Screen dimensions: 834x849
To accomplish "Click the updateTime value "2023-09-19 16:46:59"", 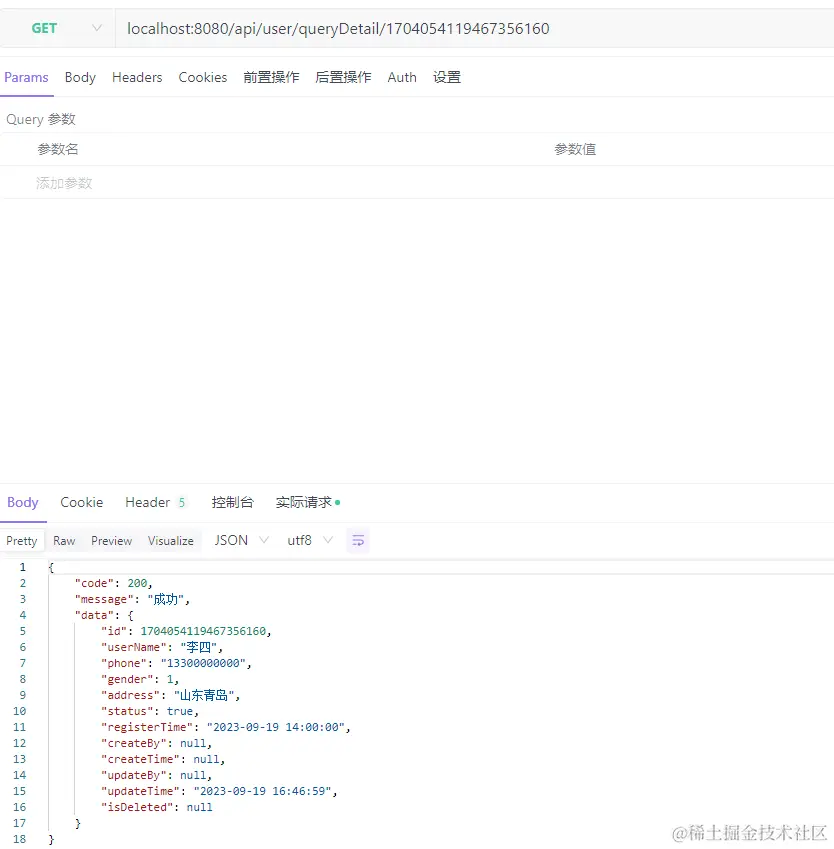I will point(263,791).
